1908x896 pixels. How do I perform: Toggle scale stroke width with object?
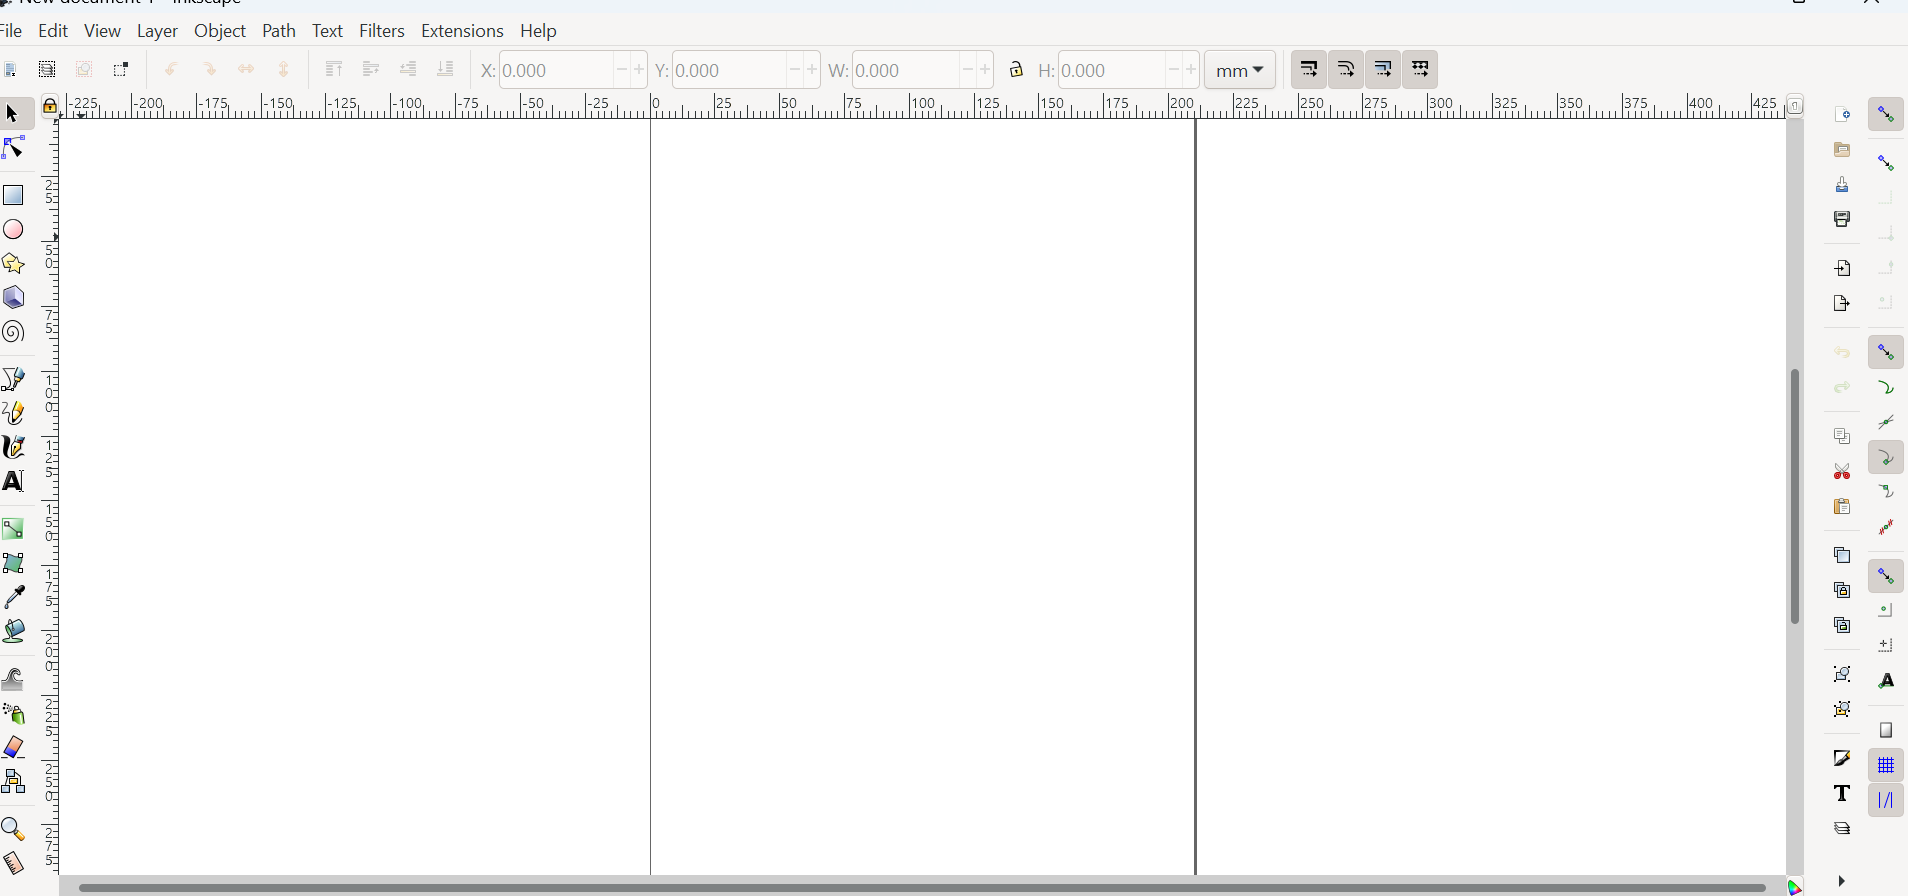pyautogui.click(x=1309, y=69)
